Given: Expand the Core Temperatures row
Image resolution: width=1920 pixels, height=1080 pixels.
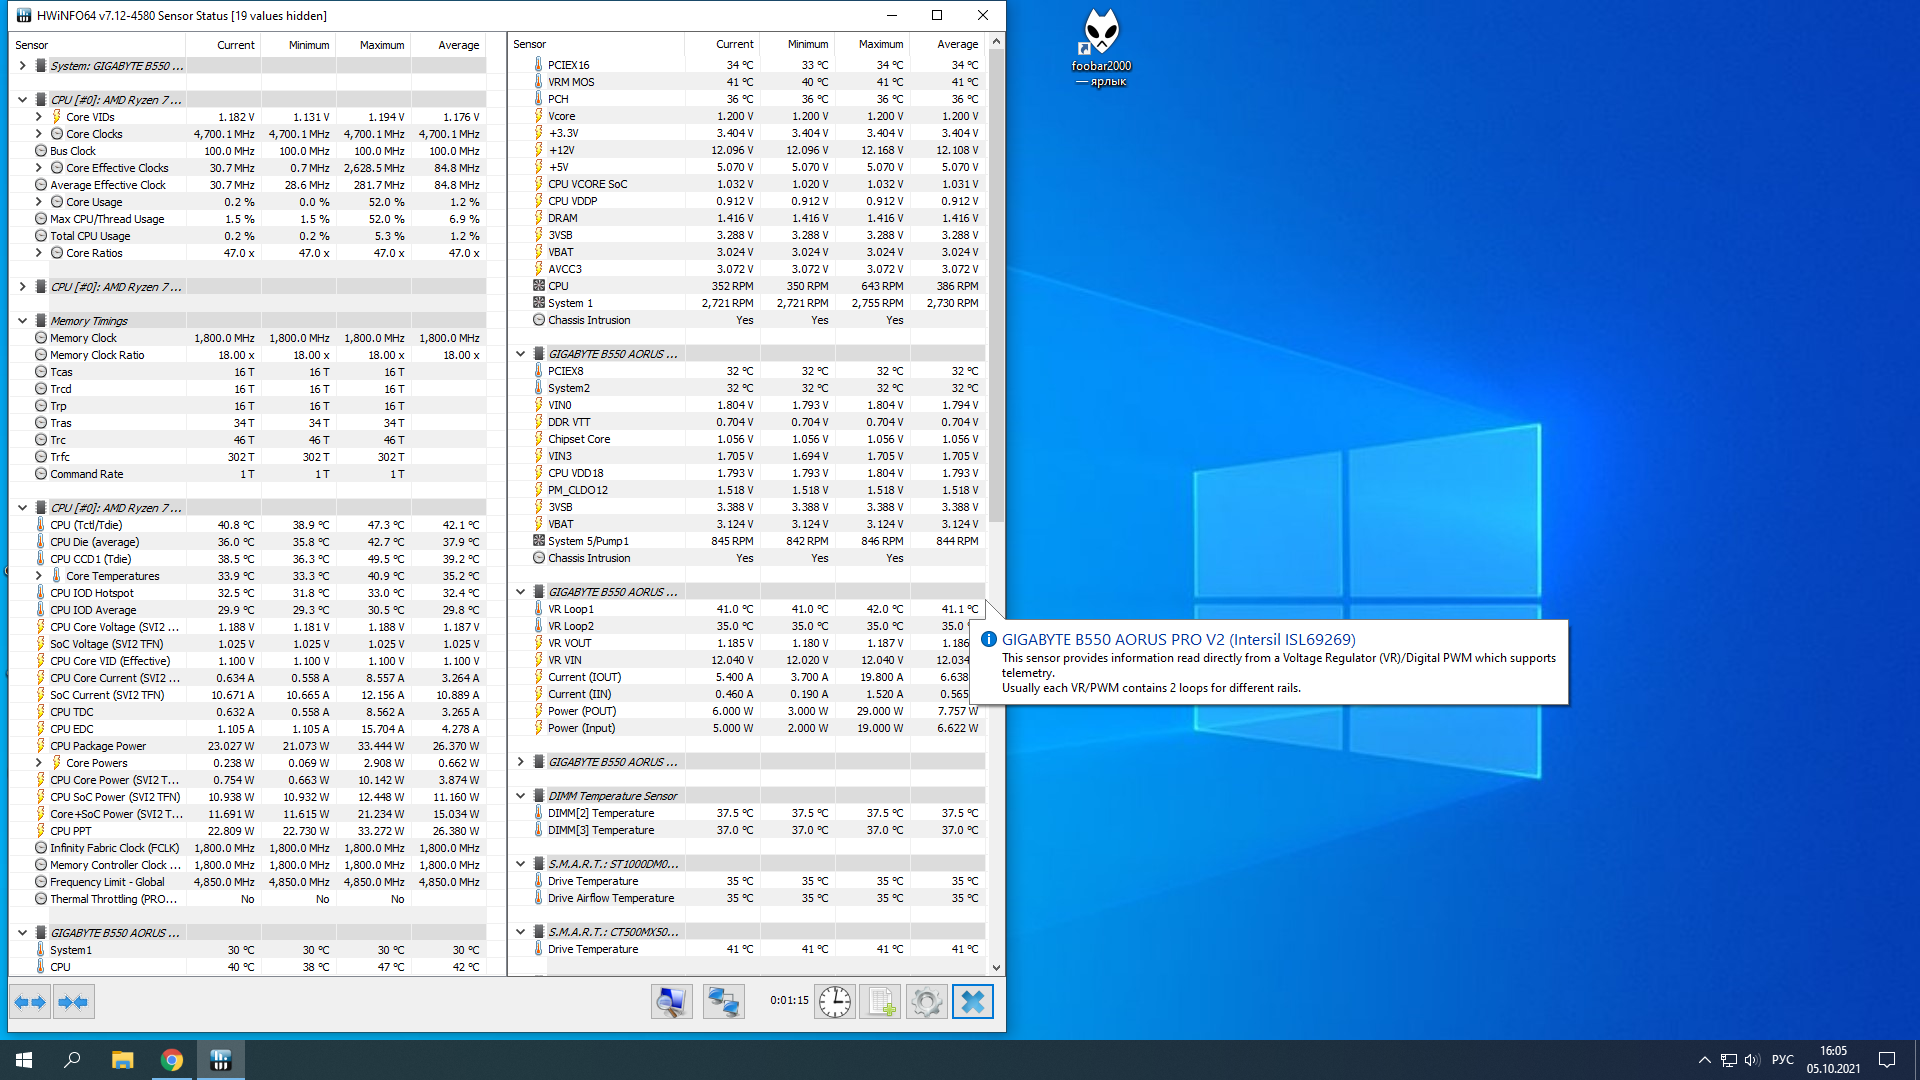Looking at the screenshot, I should (39, 576).
